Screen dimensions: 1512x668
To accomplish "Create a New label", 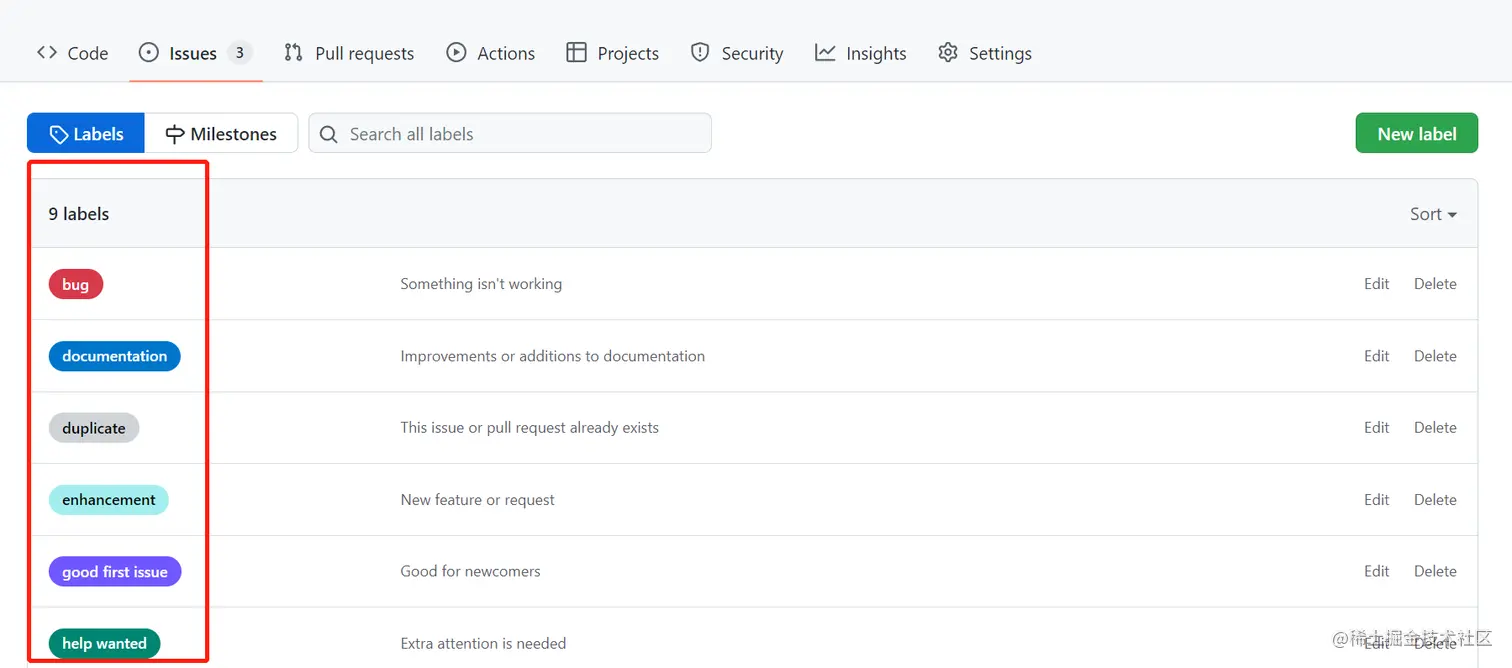I will click(x=1416, y=134).
